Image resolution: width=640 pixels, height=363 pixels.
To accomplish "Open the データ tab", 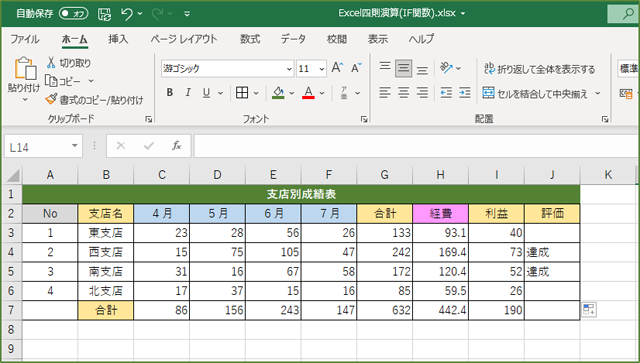I will pos(293,39).
